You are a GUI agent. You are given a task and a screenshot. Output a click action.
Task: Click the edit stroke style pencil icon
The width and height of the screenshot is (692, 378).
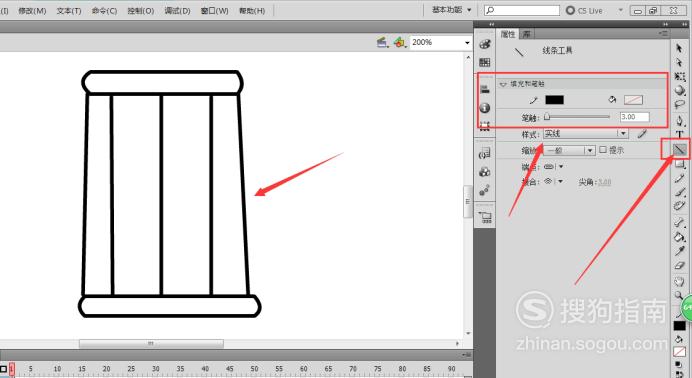tap(642, 133)
